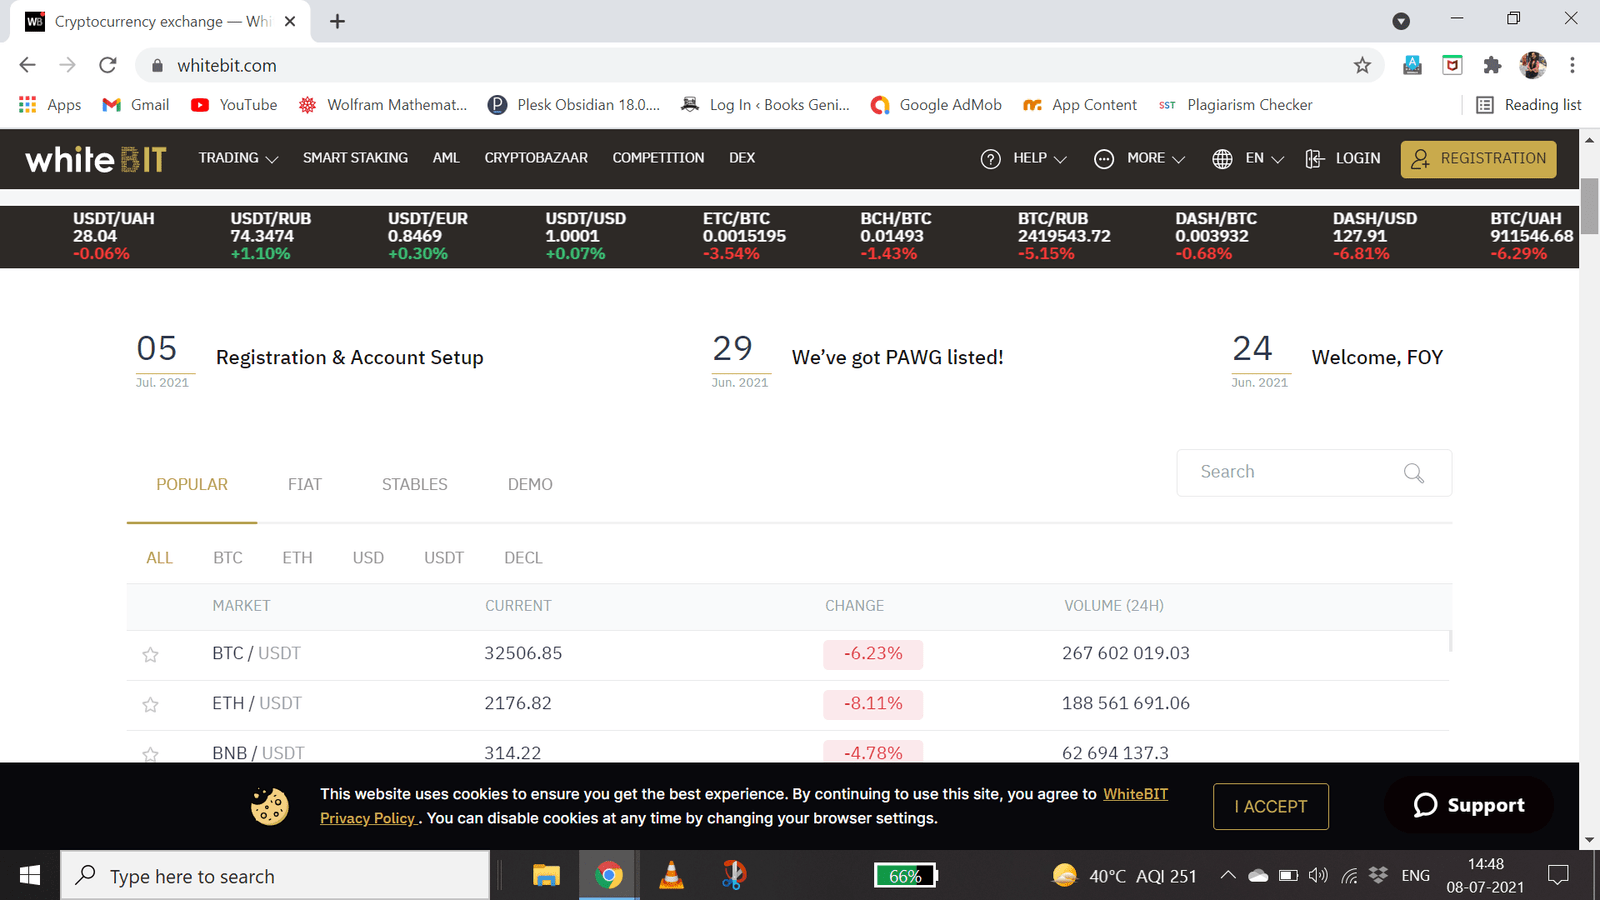The height and width of the screenshot is (900, 1600).
Task: Reload the page
Action: point(108,65)
